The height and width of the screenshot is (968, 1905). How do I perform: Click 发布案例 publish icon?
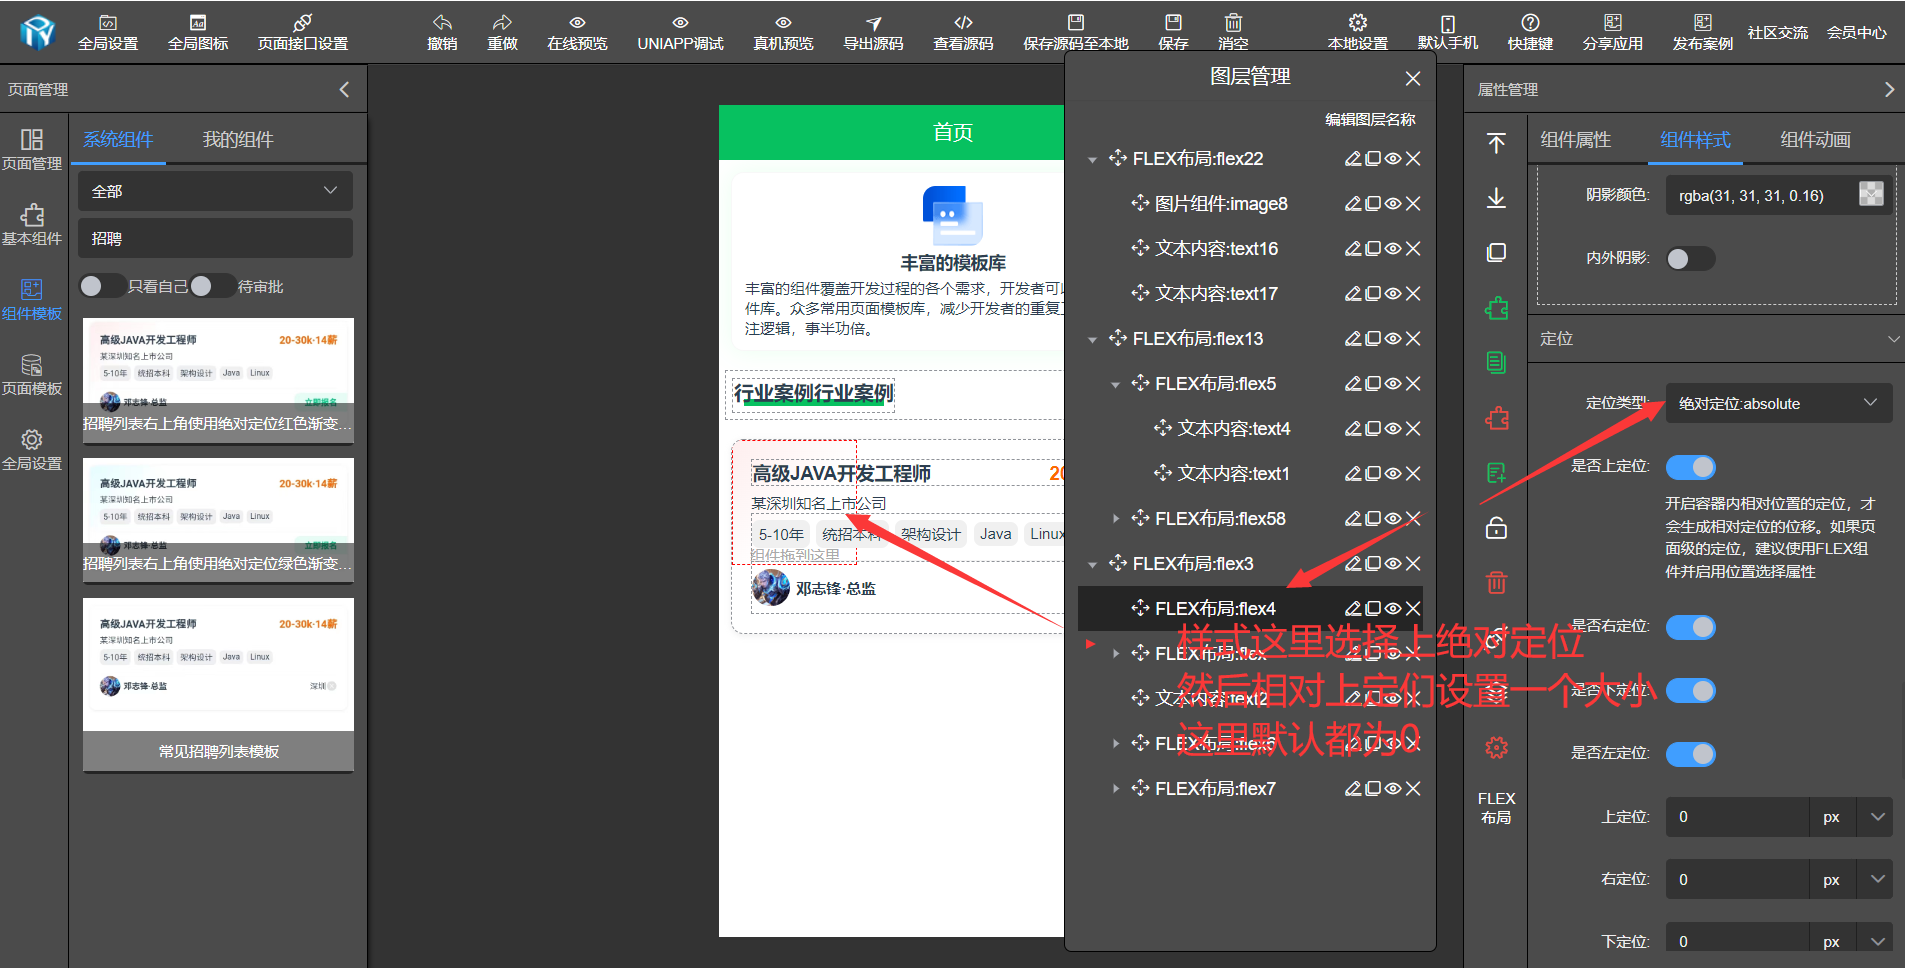(1702, 22)
